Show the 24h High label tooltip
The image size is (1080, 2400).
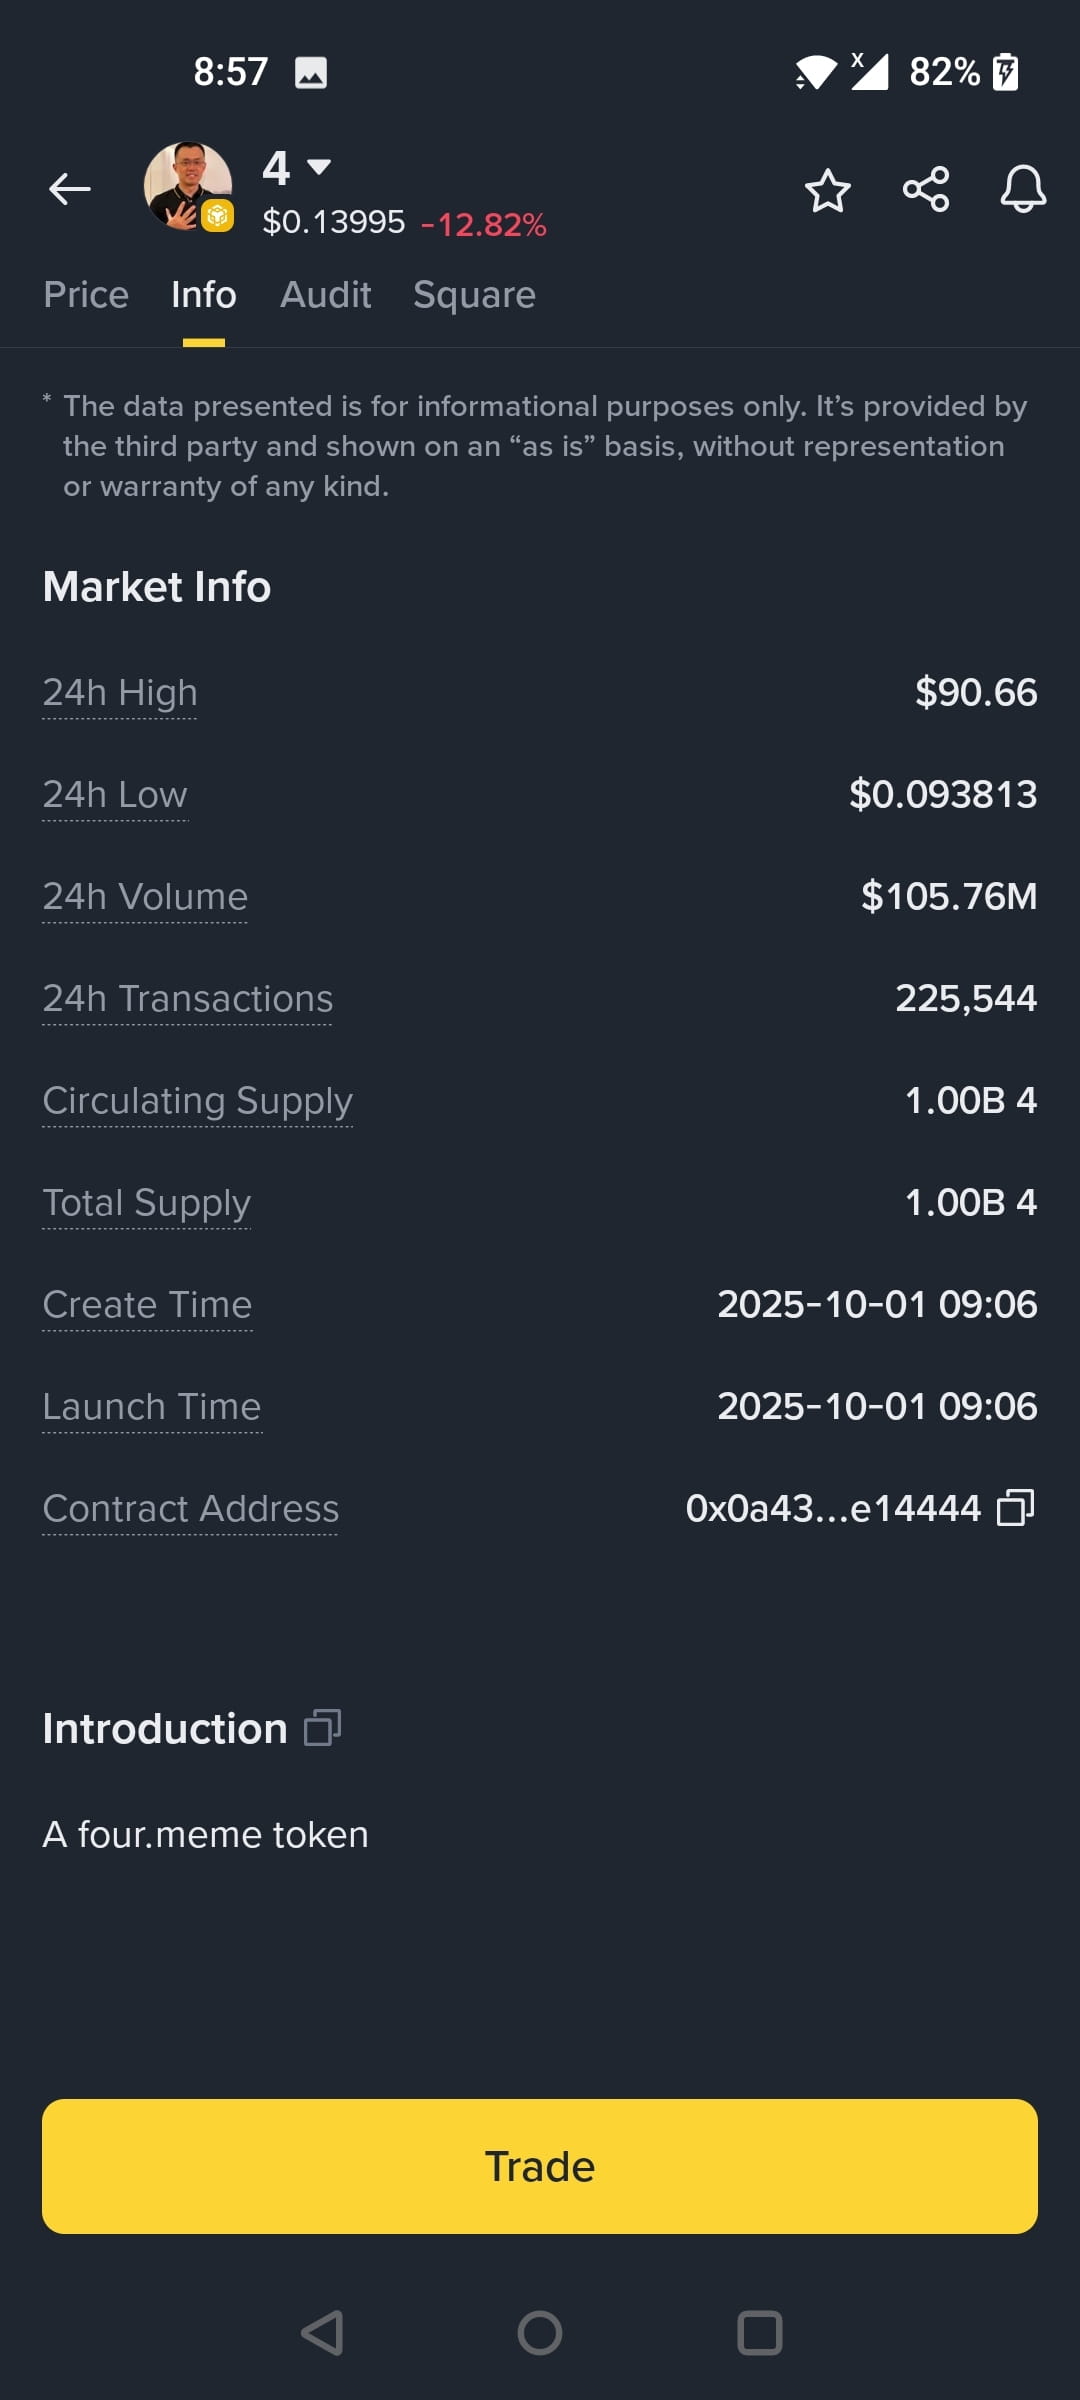120,692
